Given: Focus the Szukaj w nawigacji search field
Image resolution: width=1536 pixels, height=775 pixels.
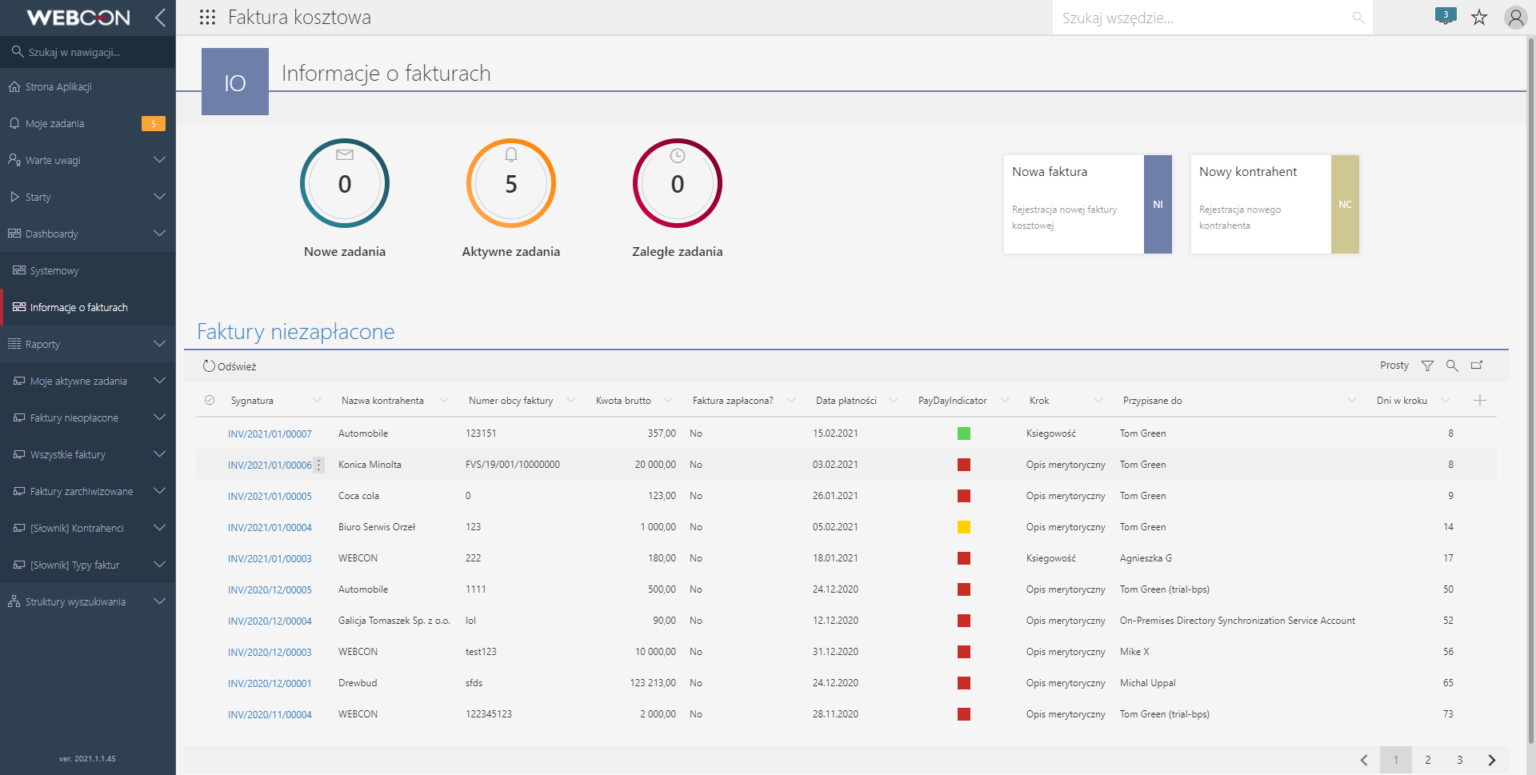Looking at the screenshot, I should [x=88, y=52].
